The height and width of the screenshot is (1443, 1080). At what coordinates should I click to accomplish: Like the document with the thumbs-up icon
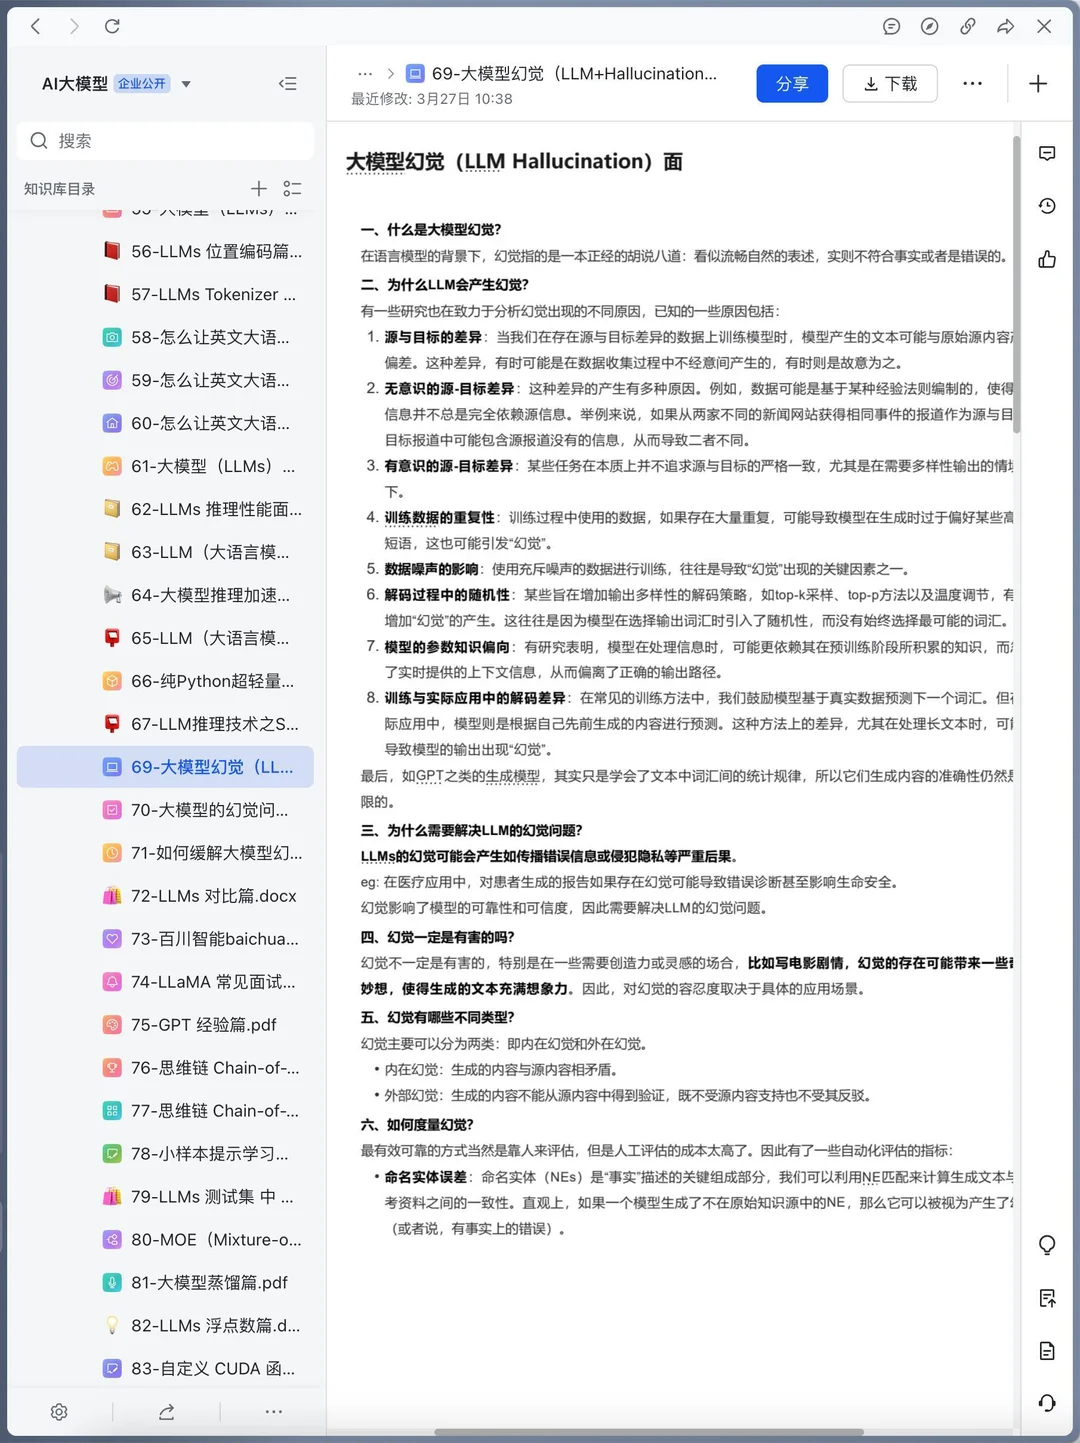pos(1046,258)
